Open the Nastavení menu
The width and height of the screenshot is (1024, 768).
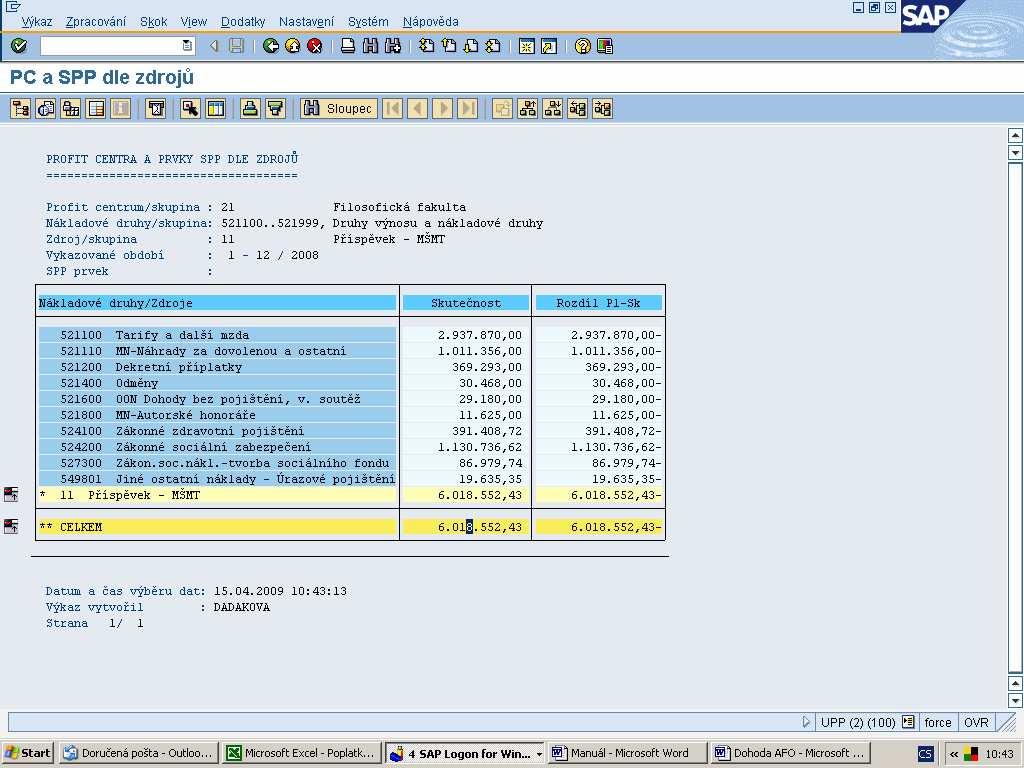coord(306,22)
